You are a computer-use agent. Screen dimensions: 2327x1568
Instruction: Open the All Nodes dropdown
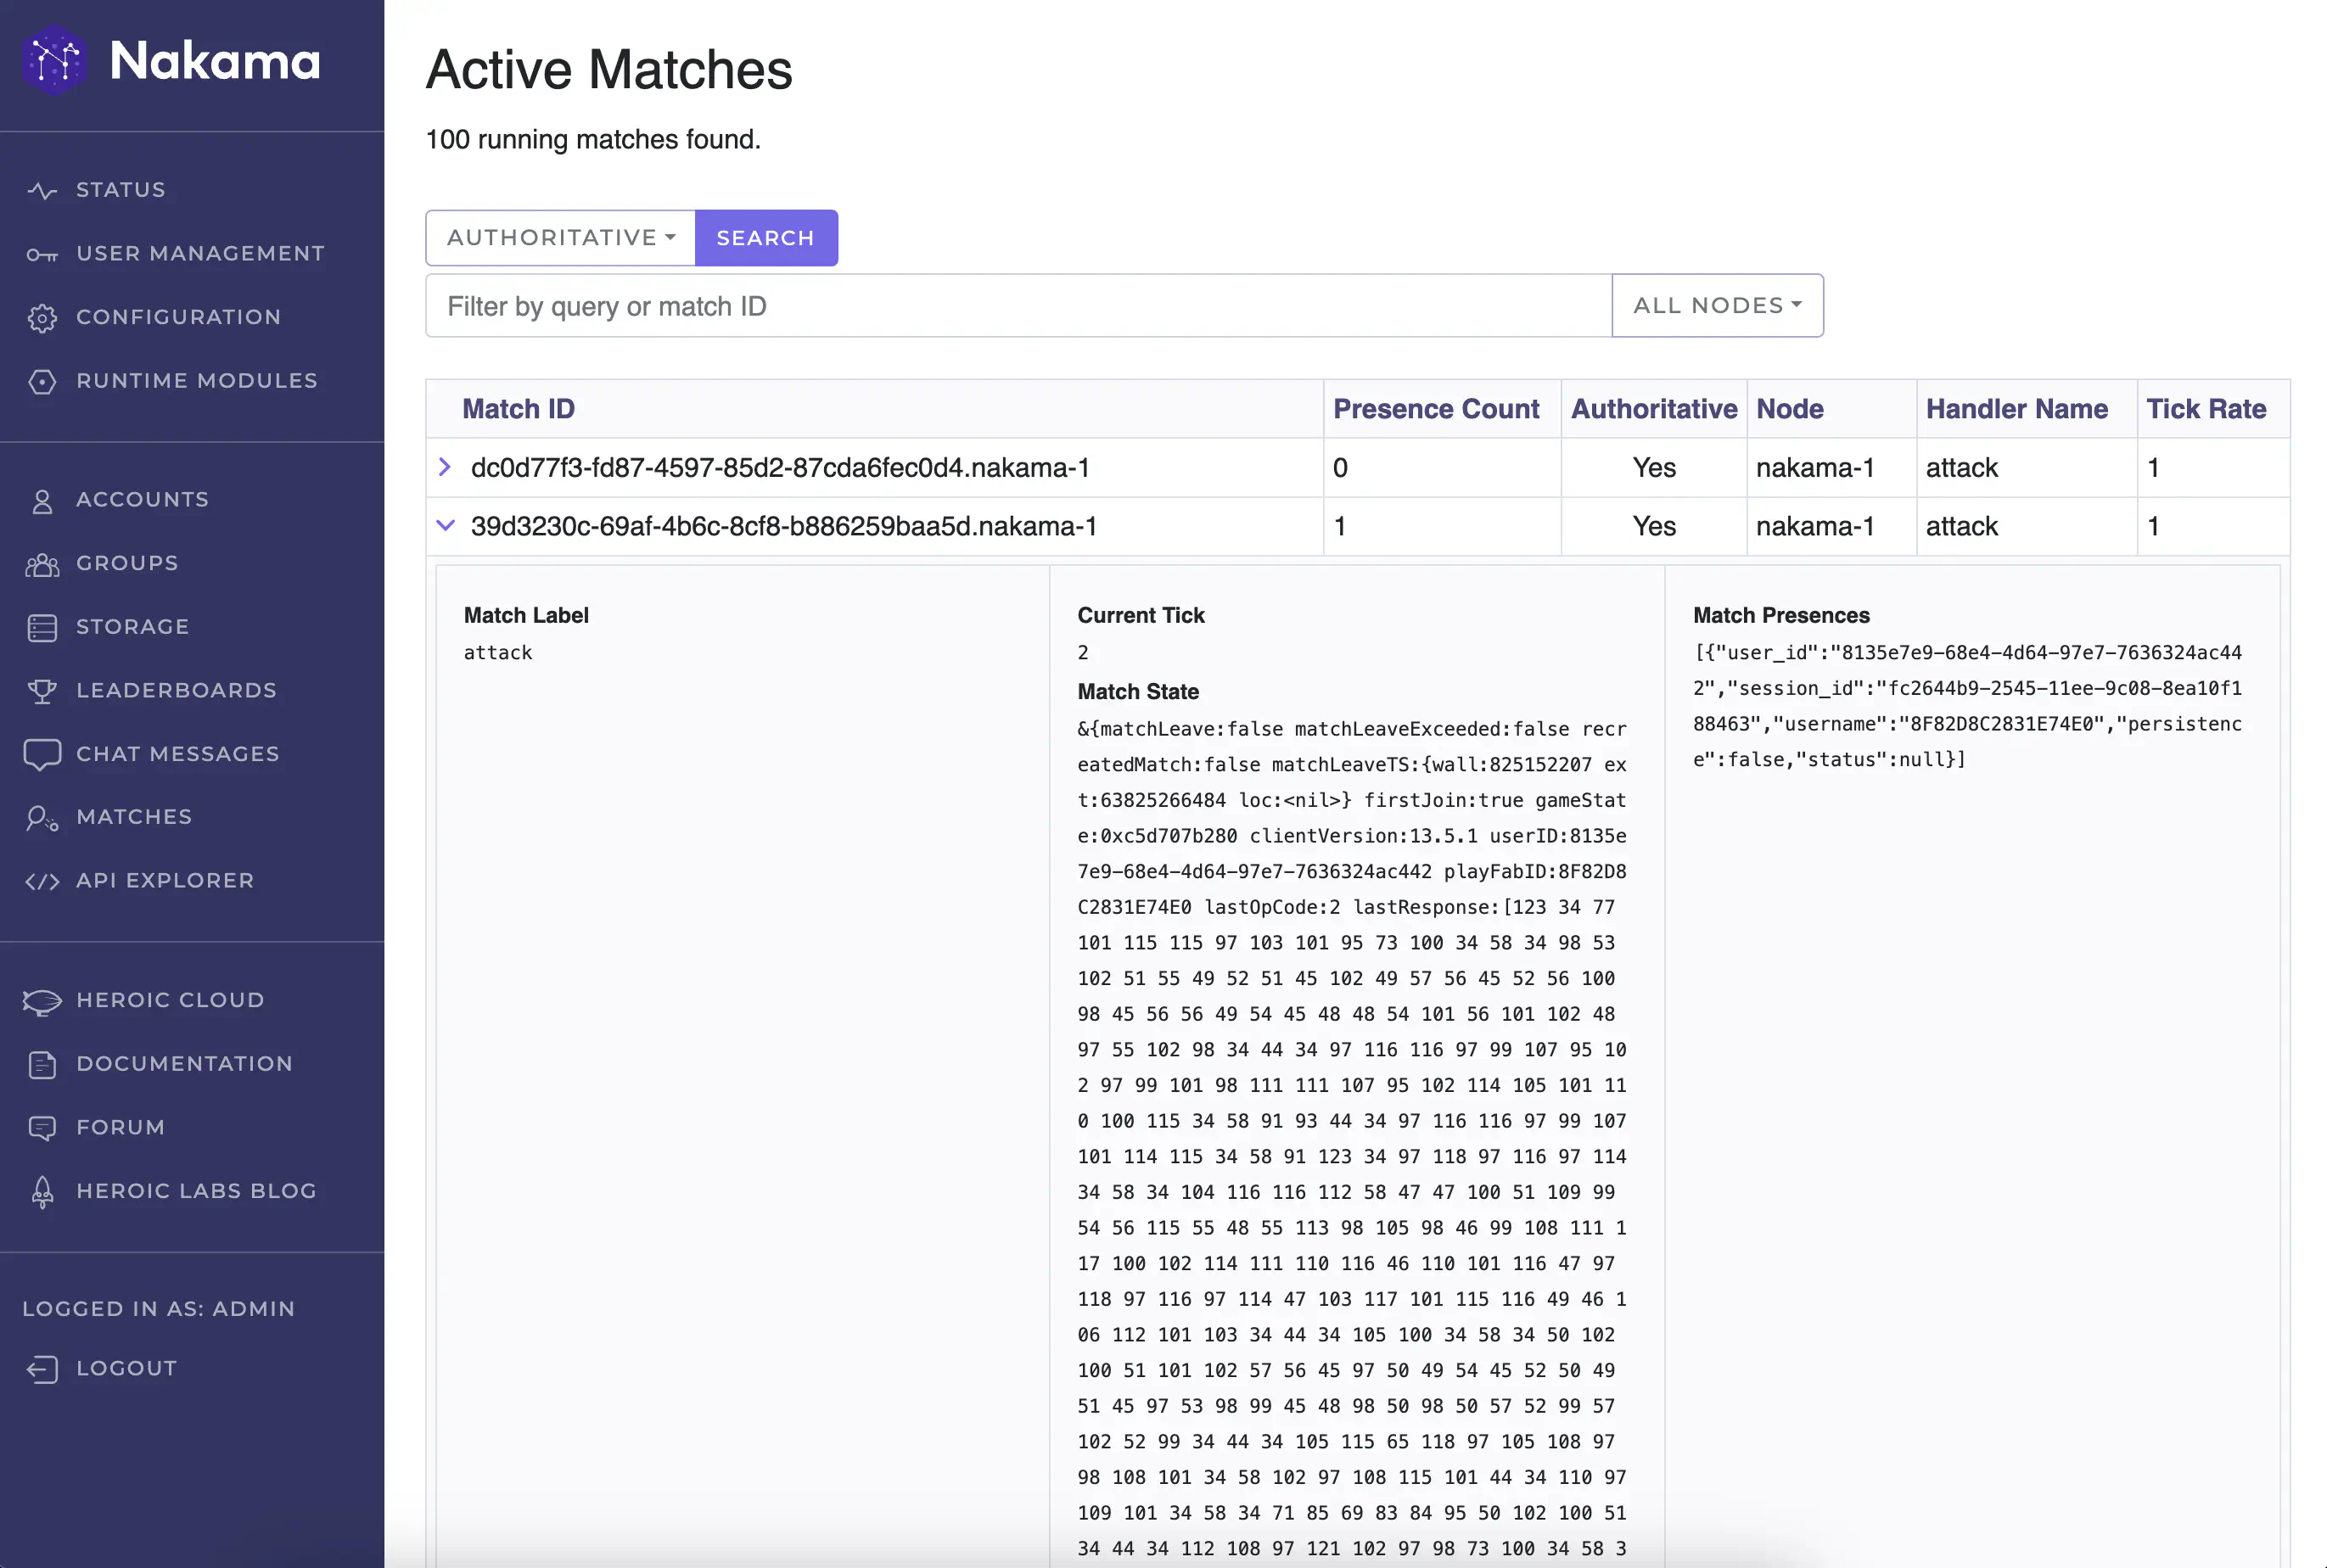pos(1717,306)
